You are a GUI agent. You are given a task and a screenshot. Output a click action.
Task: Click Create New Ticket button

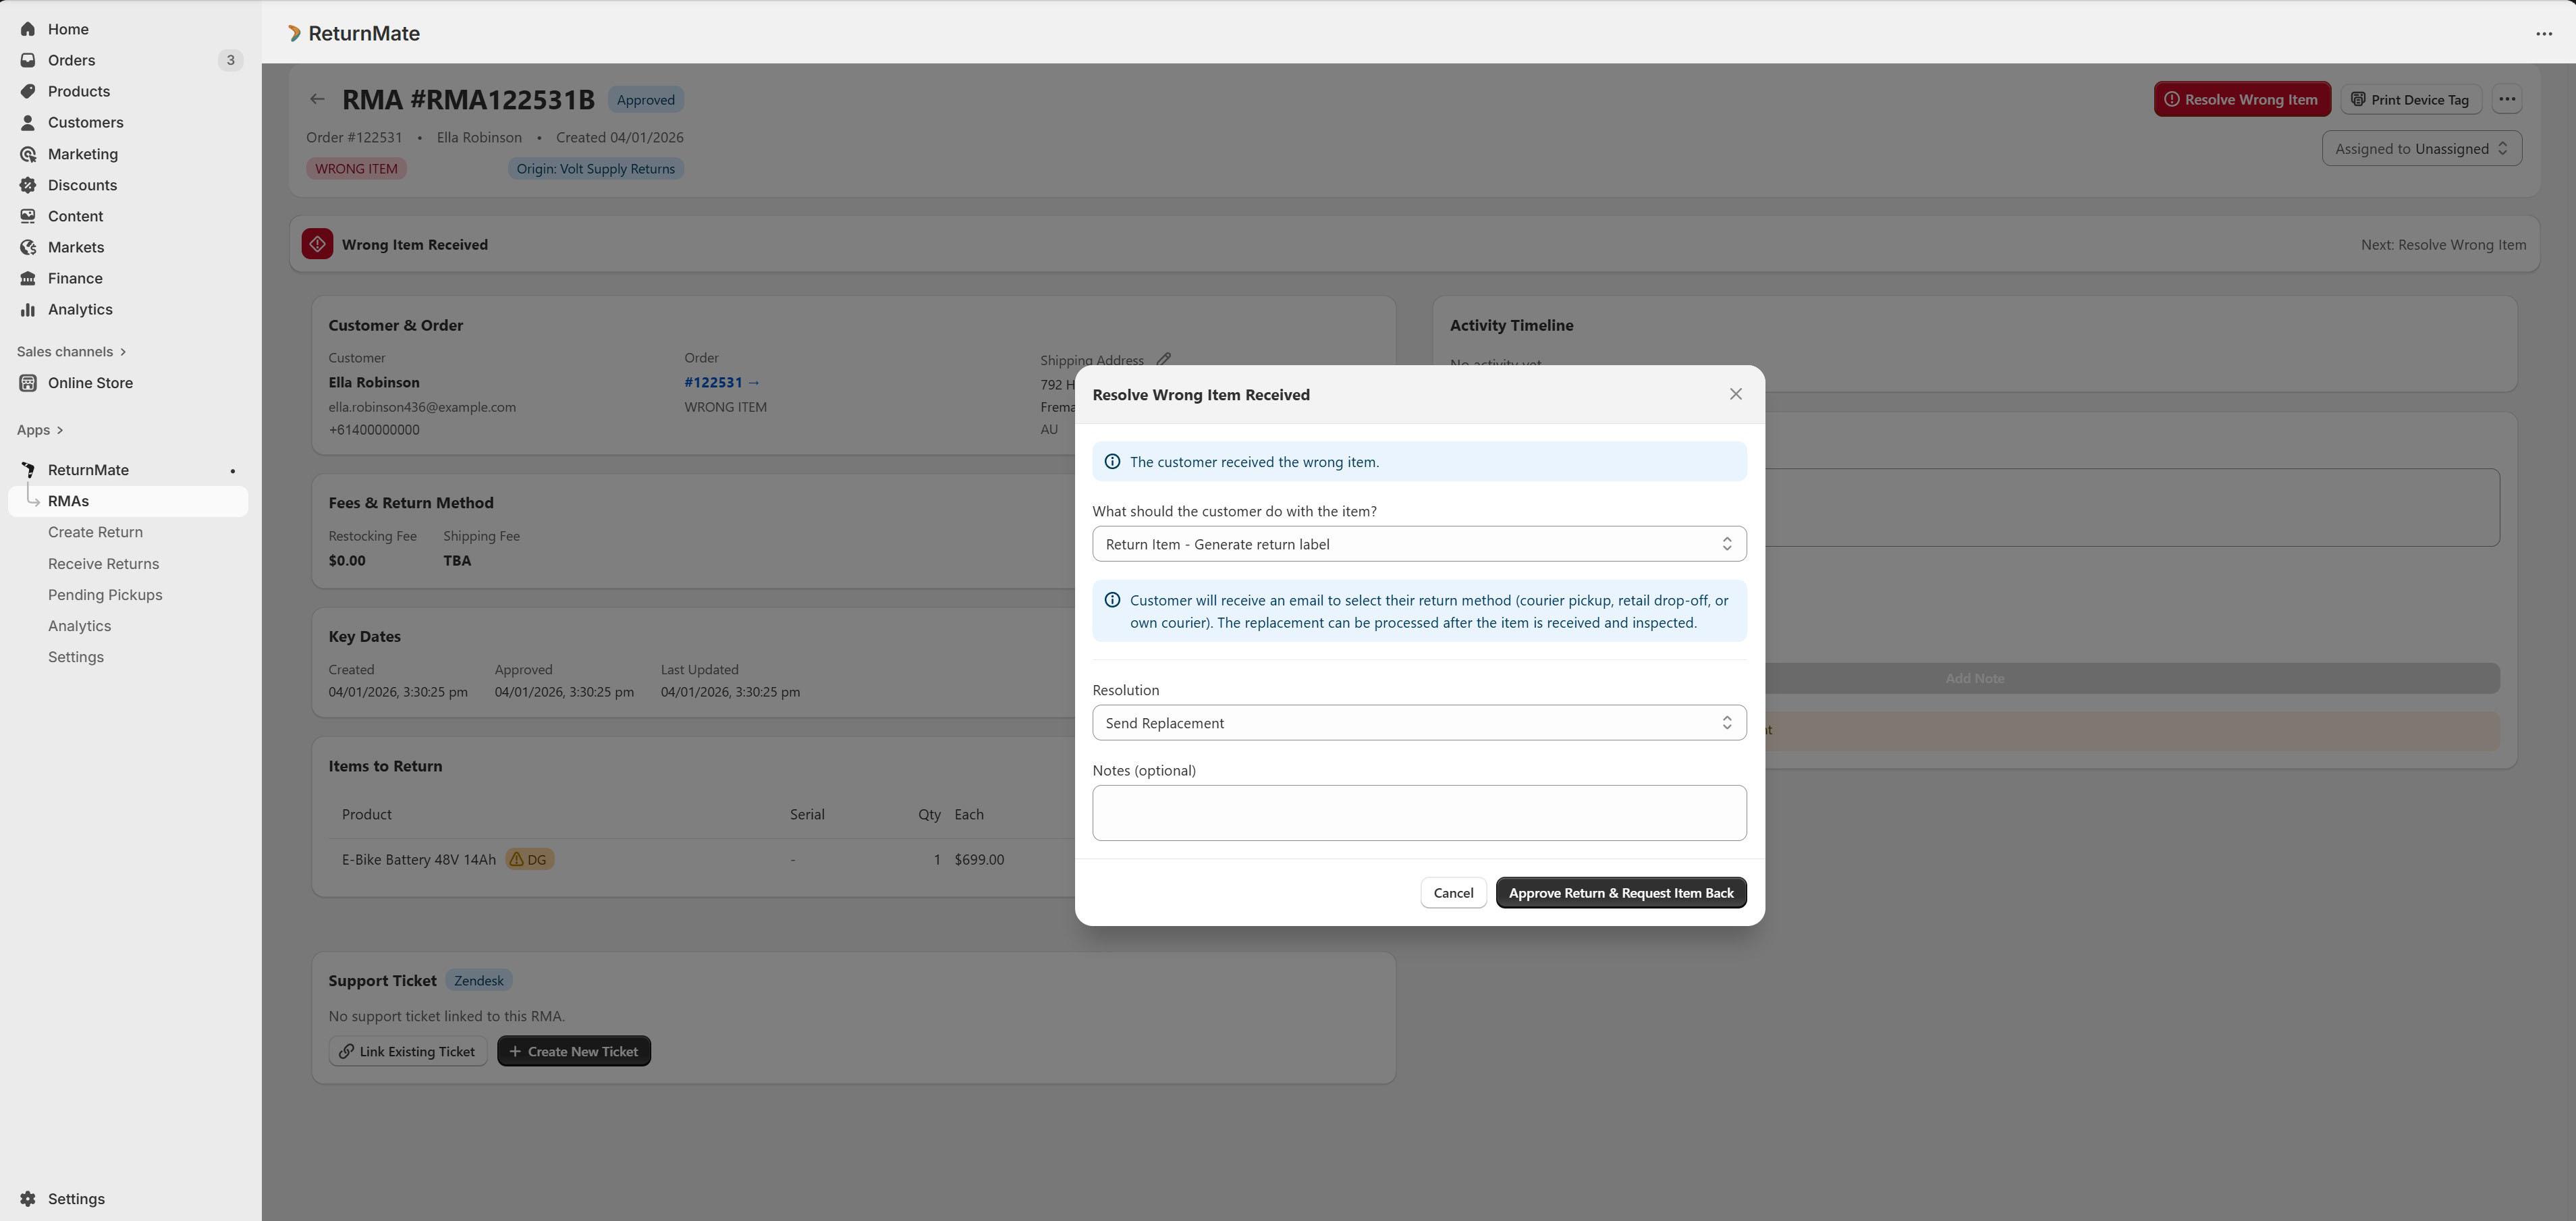pyautogui.click(x=574, y=1051)
